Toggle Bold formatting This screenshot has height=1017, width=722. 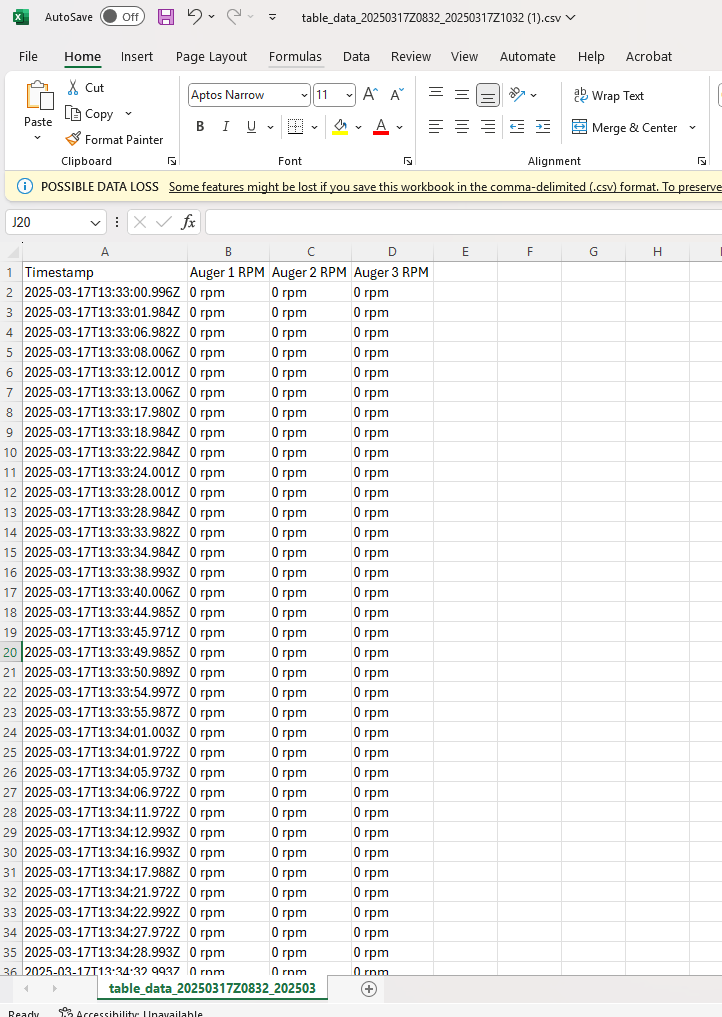point(200,126)
